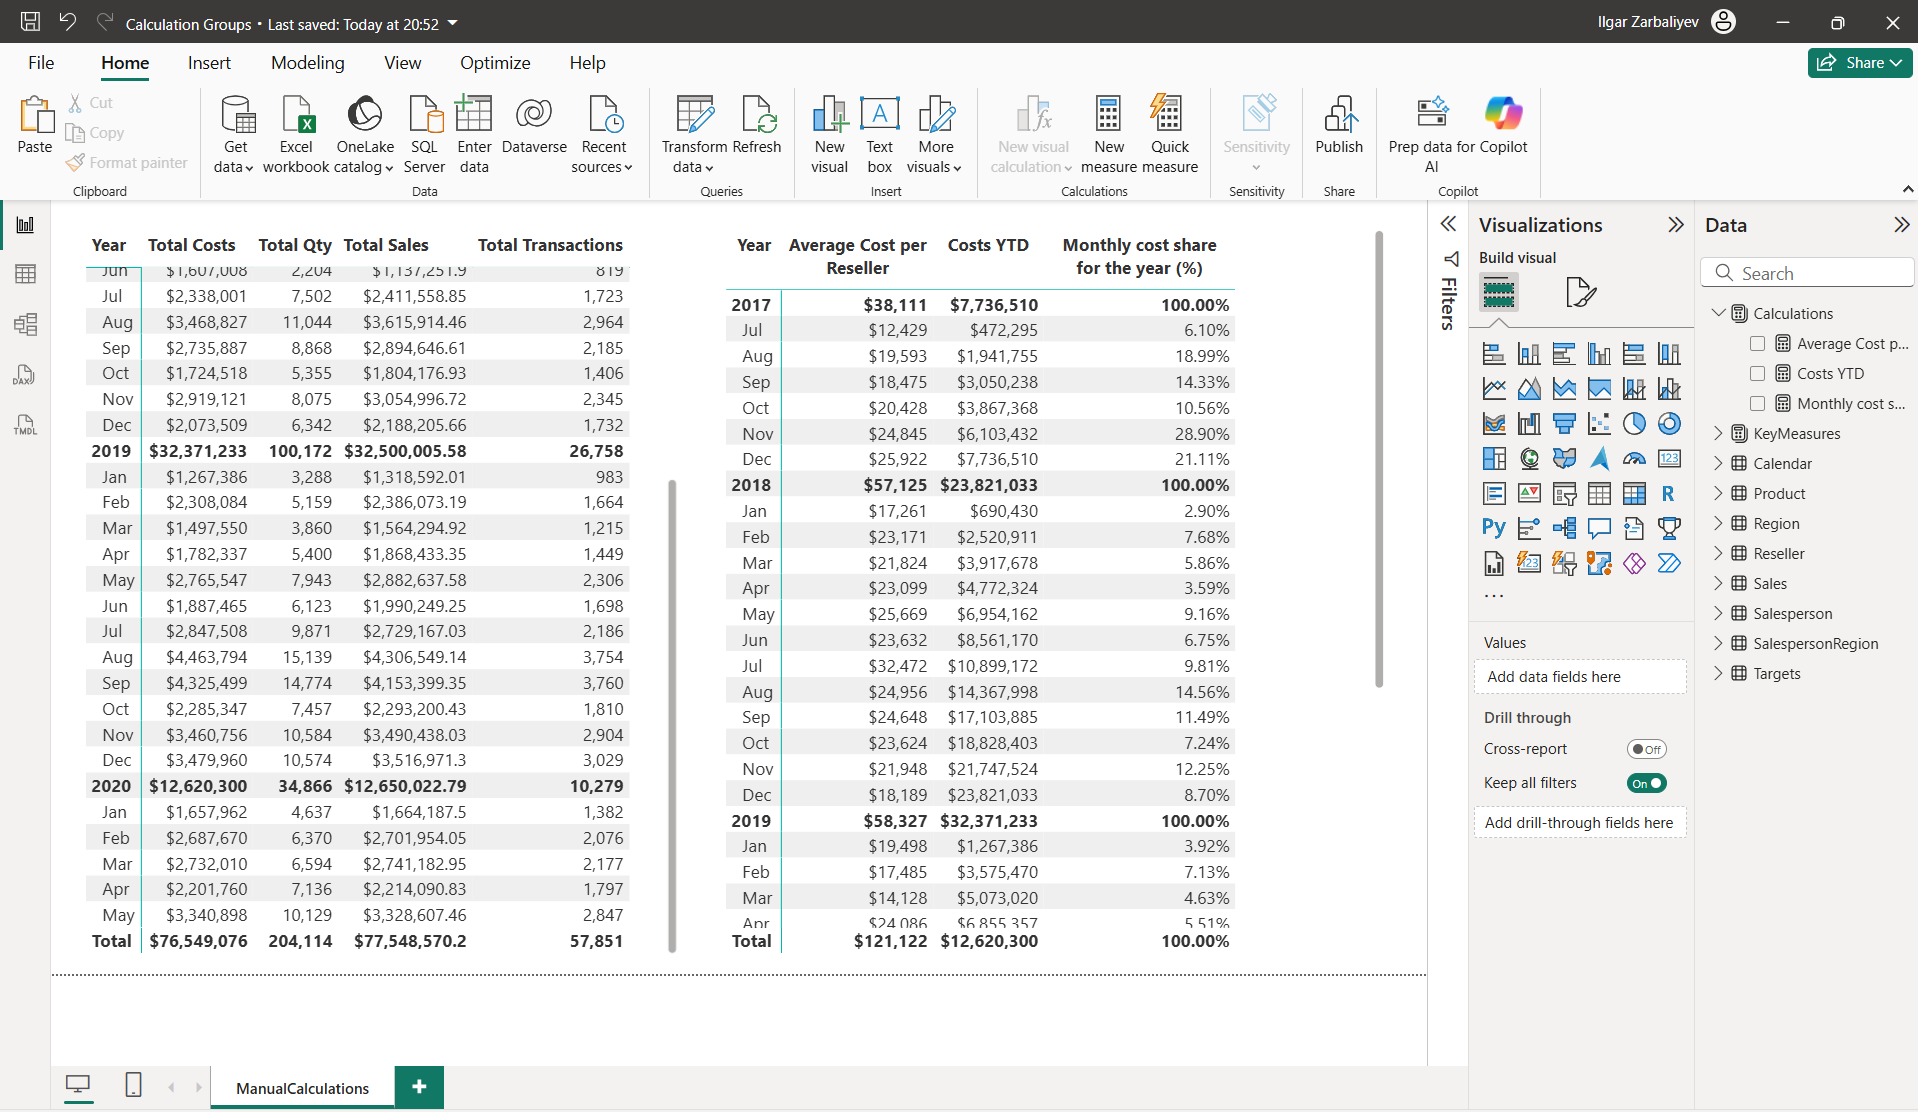The image size is (1918, 1112).
Task: Switch to the Optimize tab
Action: click(x=495, y=63)
